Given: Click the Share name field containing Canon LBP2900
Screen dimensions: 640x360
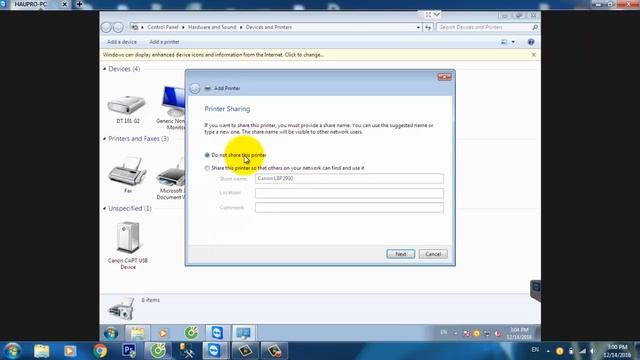Looking at the screenshot, I should (x=349, y=178).
